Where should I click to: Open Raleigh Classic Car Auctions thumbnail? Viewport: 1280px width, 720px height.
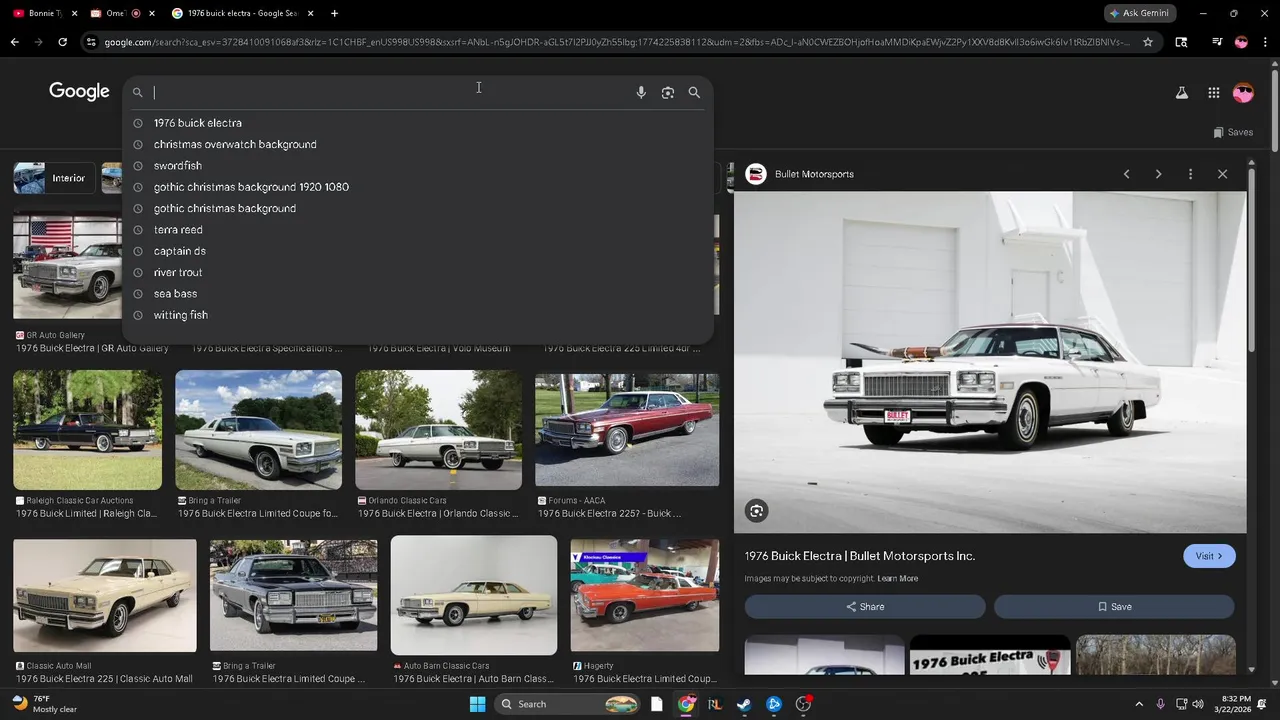pyautogui.click(x=87, y=430)
